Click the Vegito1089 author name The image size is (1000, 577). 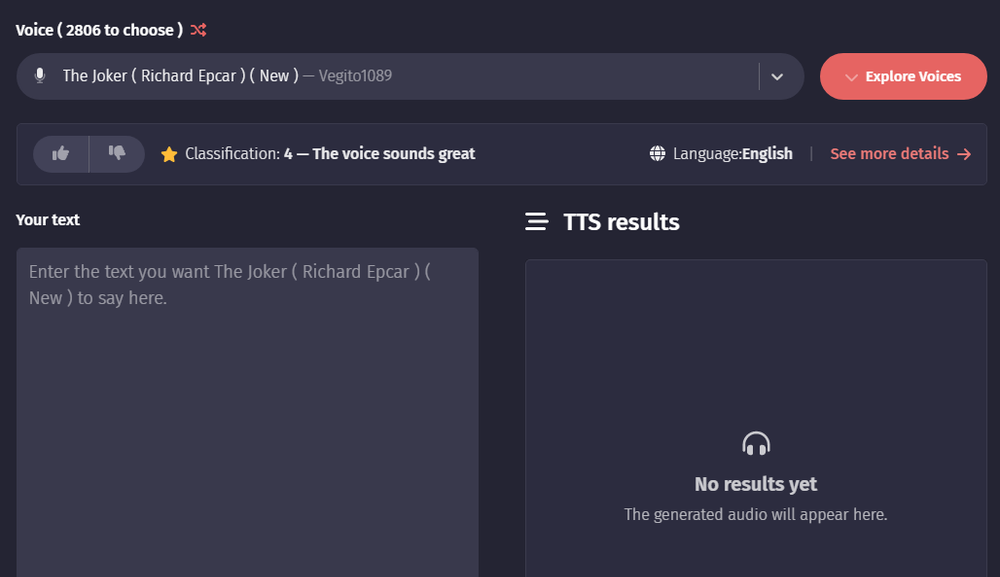click(x=355, y=76)
